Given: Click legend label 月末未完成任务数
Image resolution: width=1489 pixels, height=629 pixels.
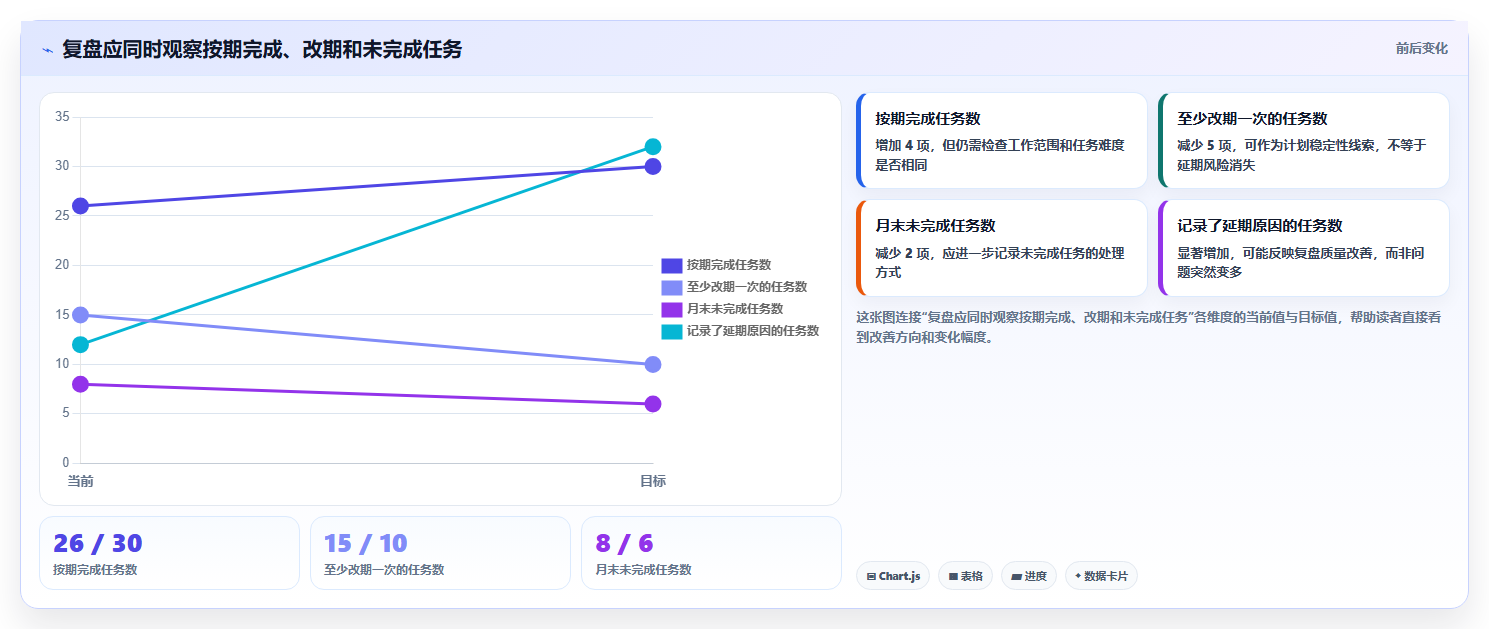Looking at the screenshot, I should pos(735,309).
